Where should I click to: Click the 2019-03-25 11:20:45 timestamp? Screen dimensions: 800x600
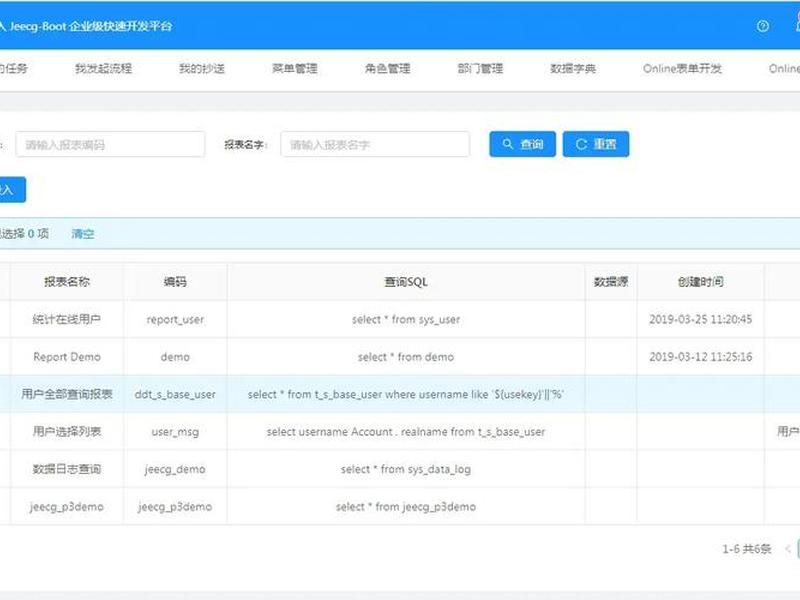[701, 319]
